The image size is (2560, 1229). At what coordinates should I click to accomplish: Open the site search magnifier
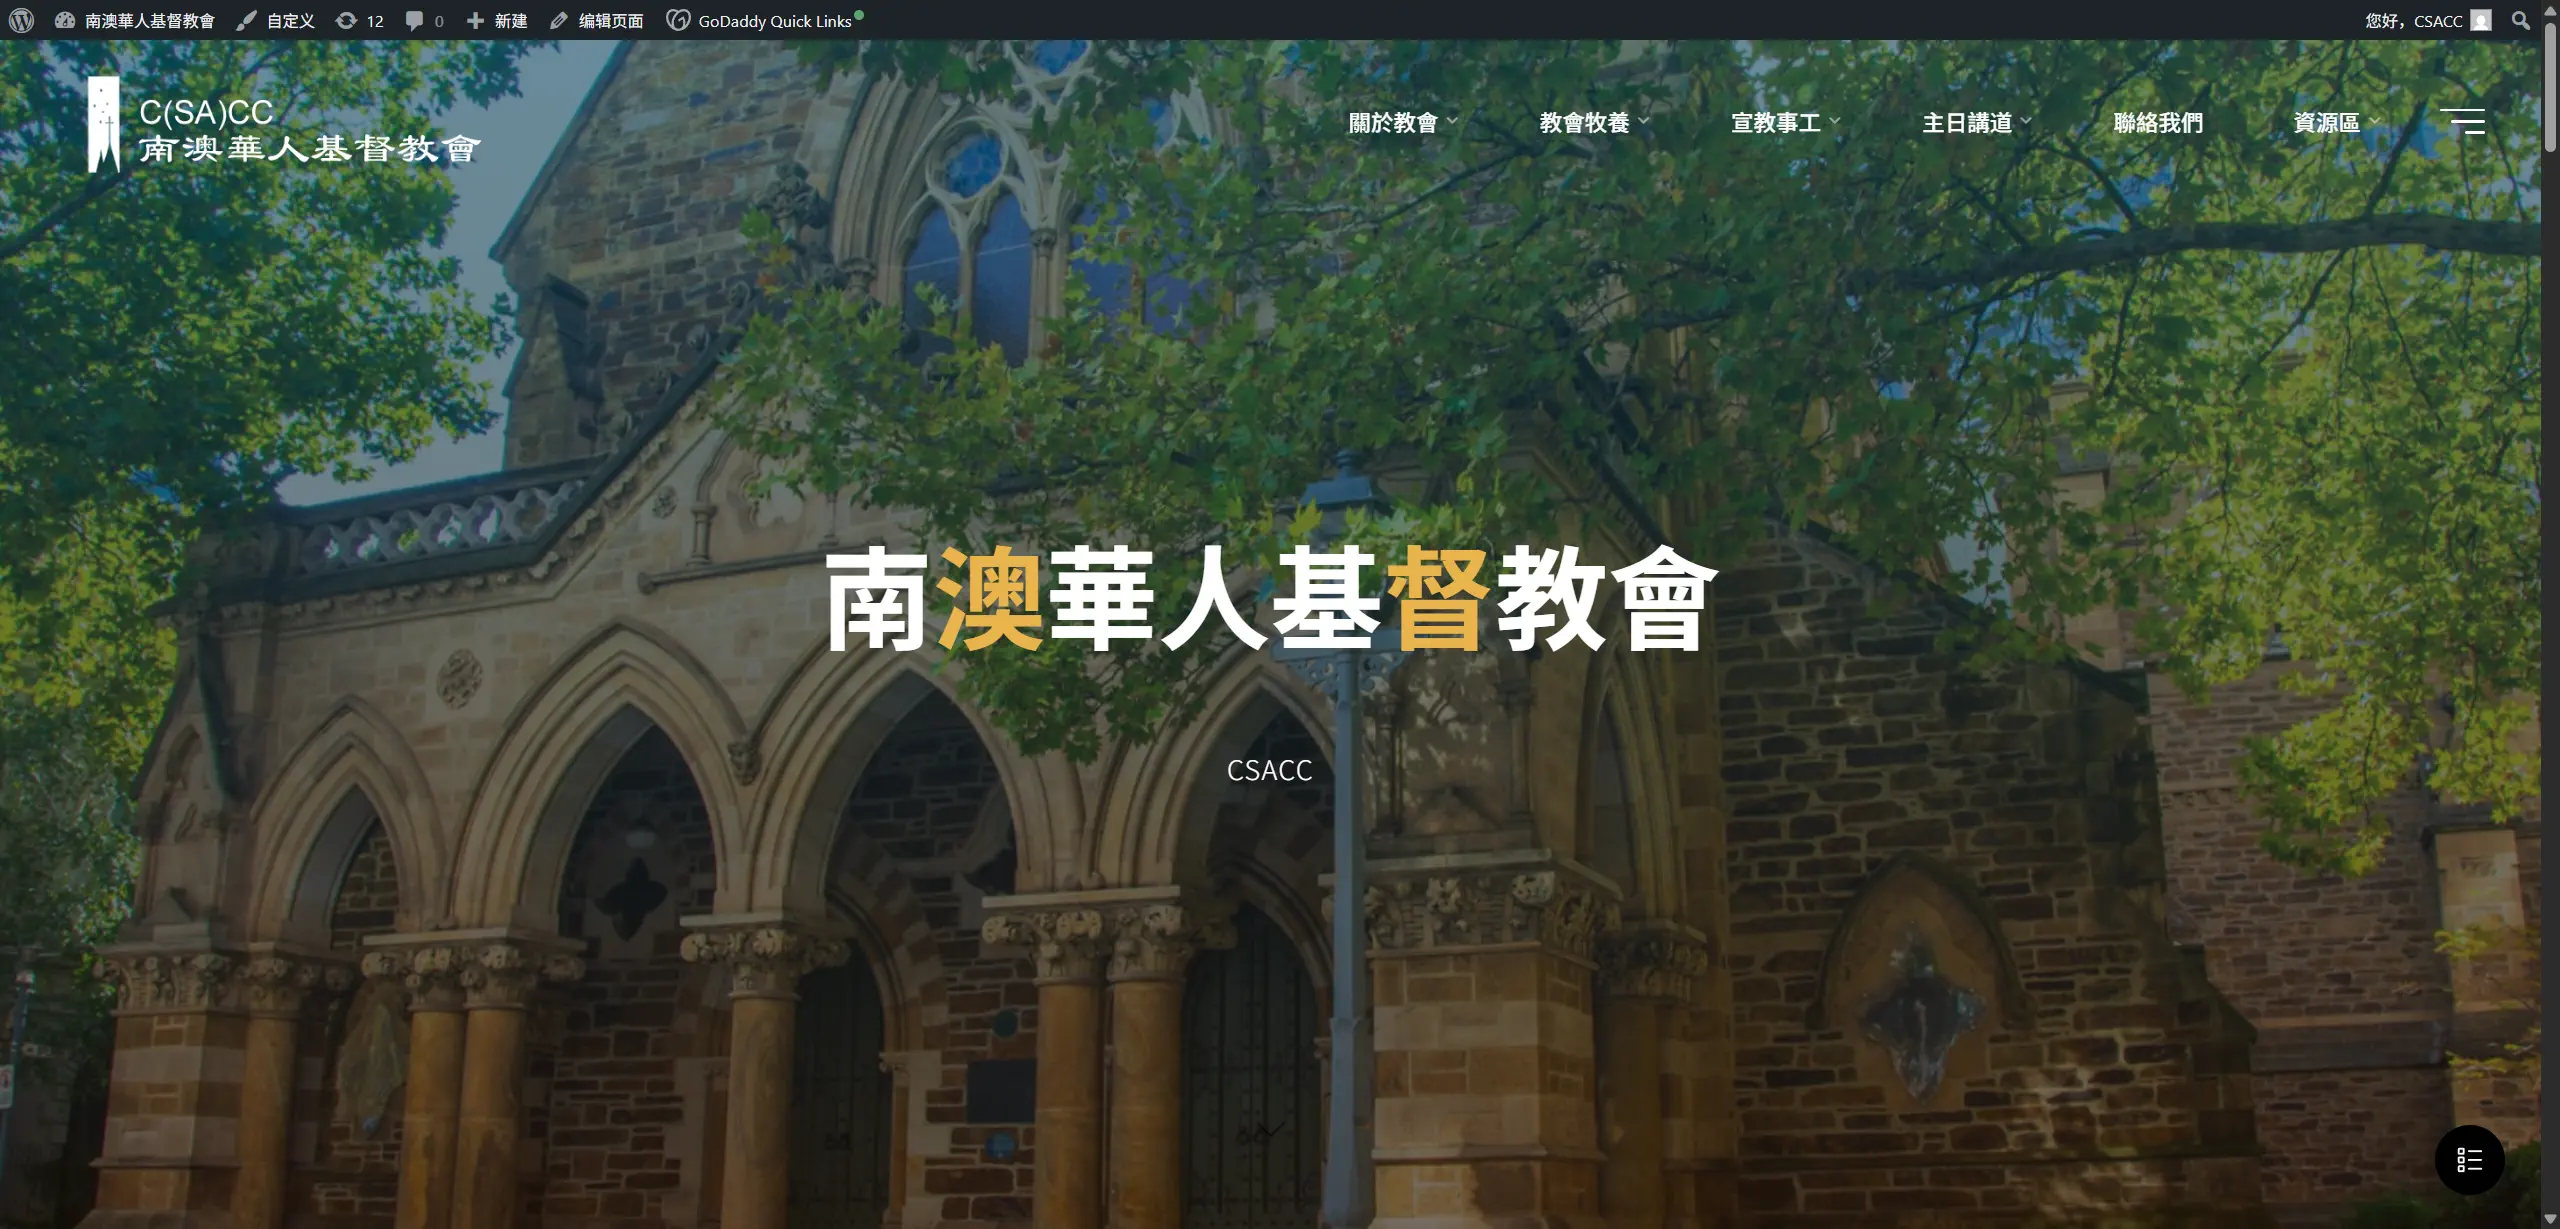[2520, 20]
